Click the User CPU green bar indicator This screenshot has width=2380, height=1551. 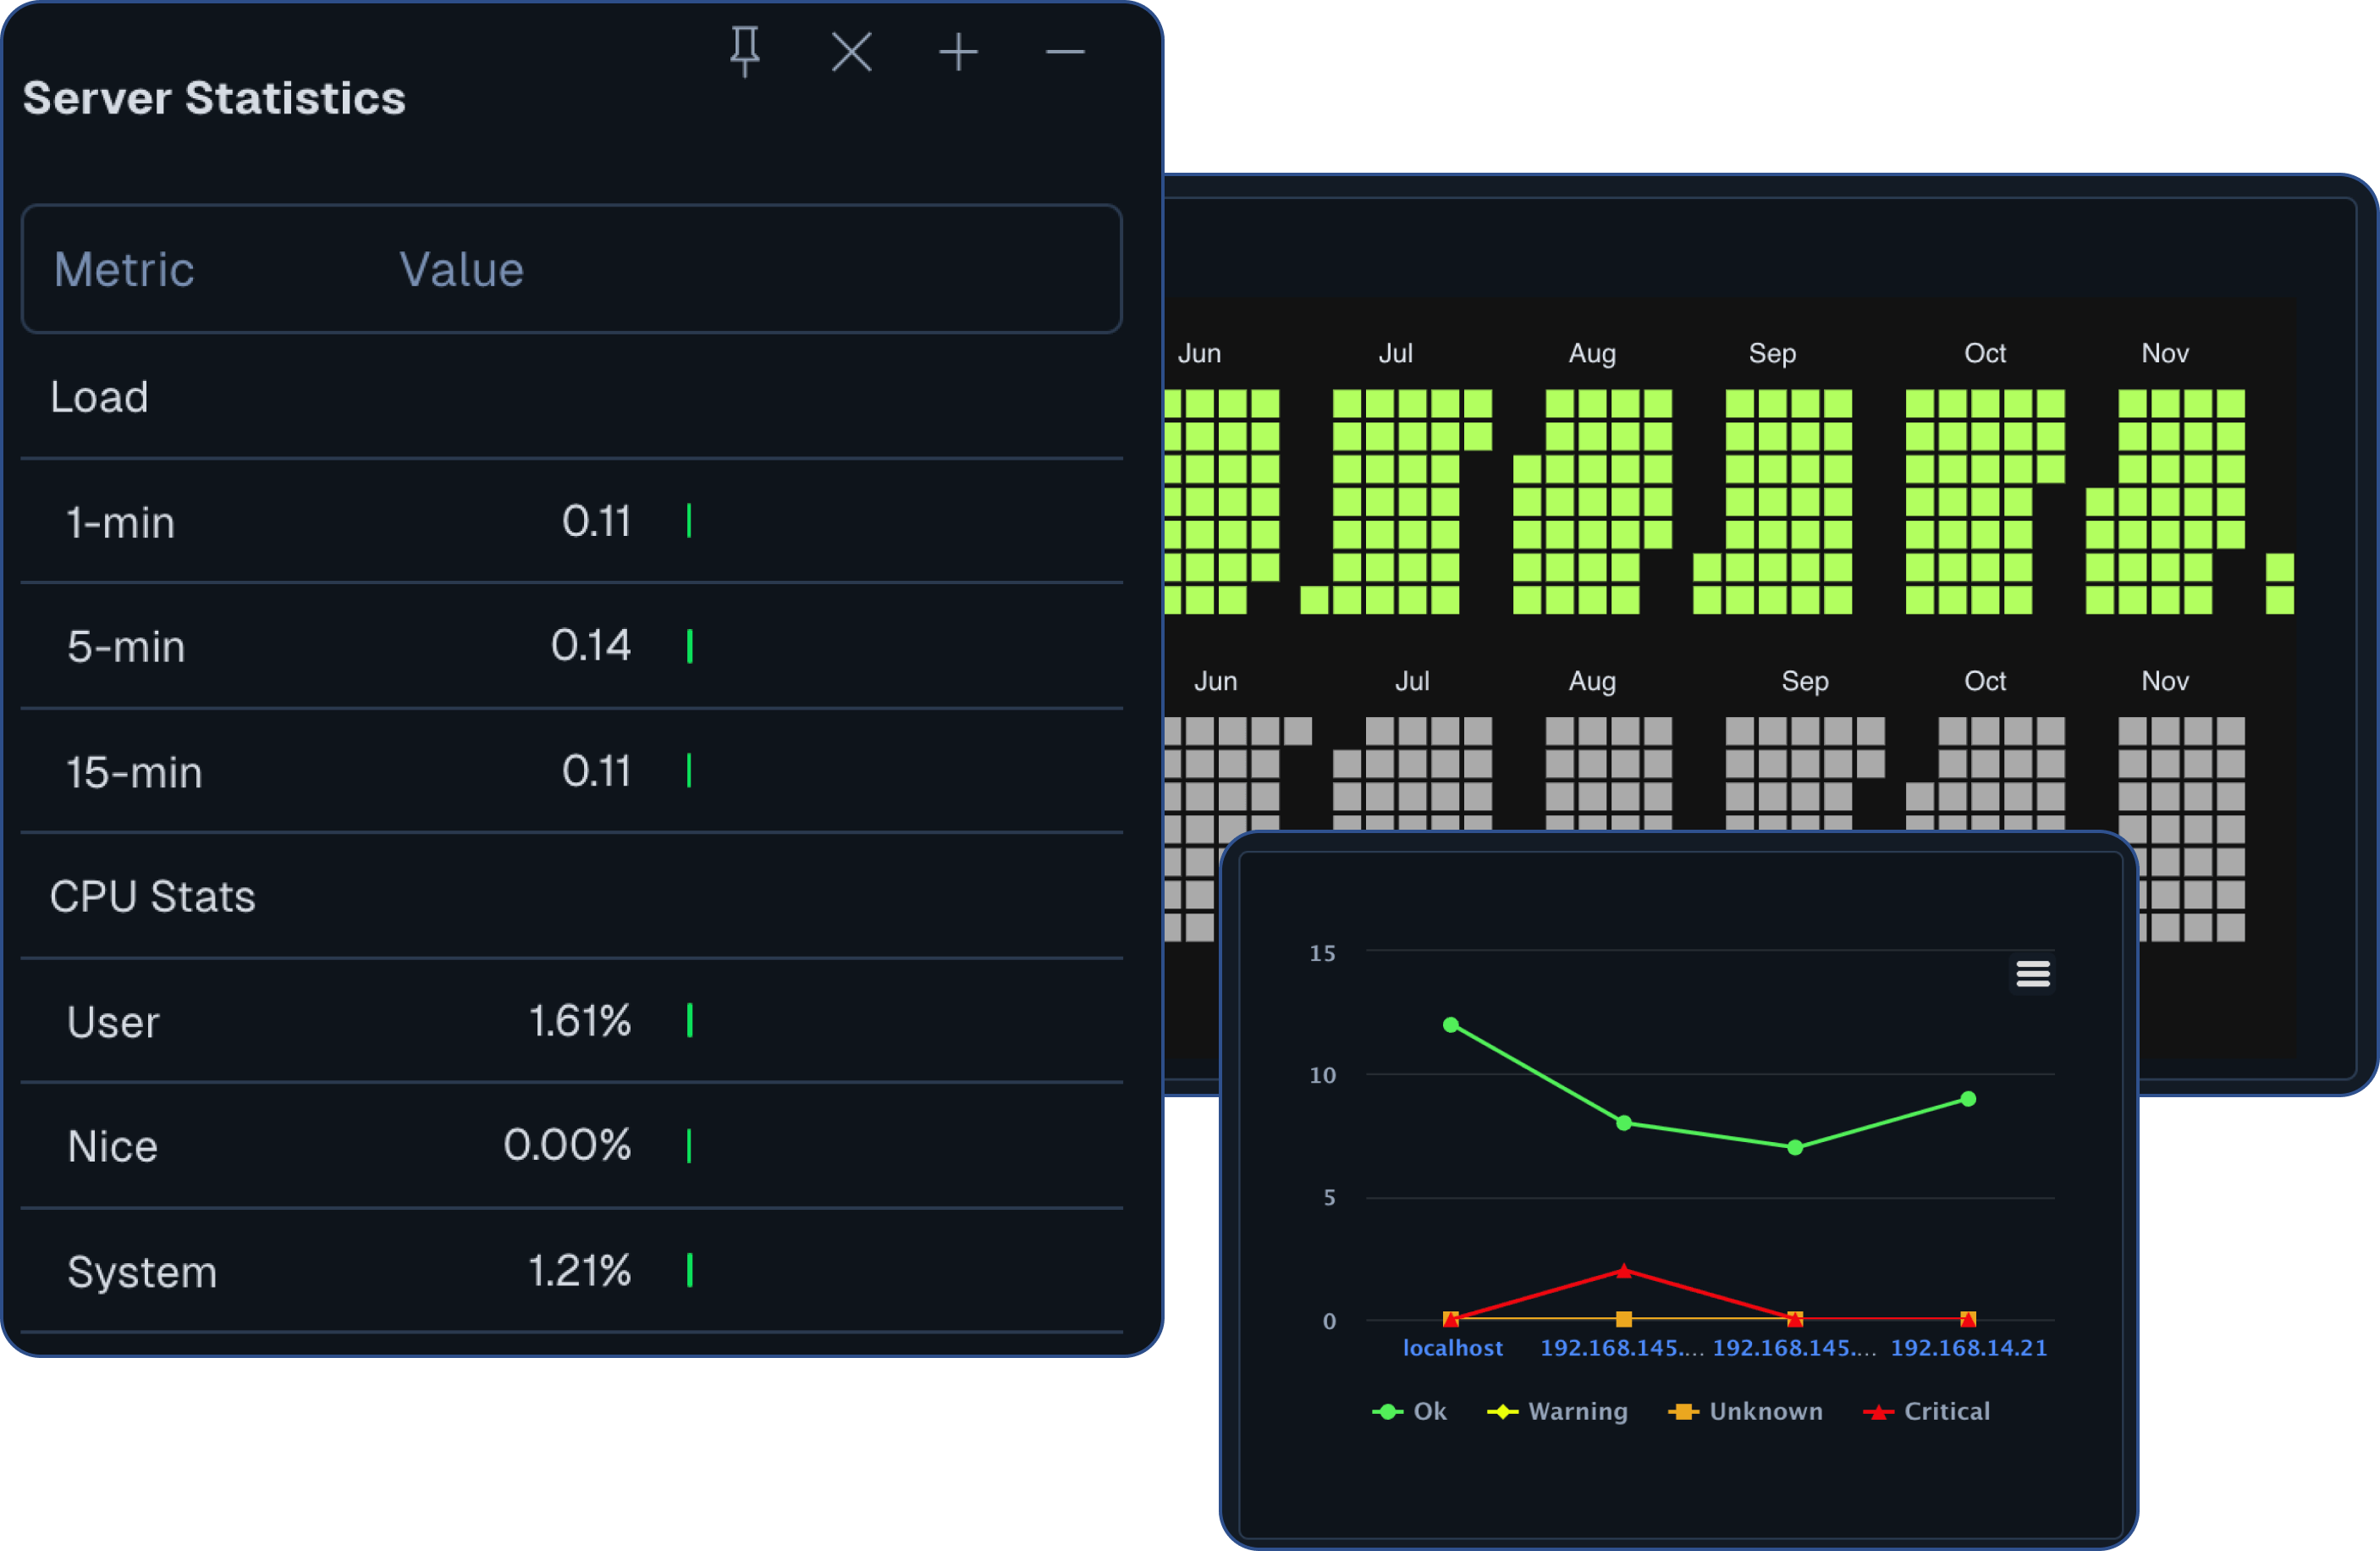[x=690, y=1021]
